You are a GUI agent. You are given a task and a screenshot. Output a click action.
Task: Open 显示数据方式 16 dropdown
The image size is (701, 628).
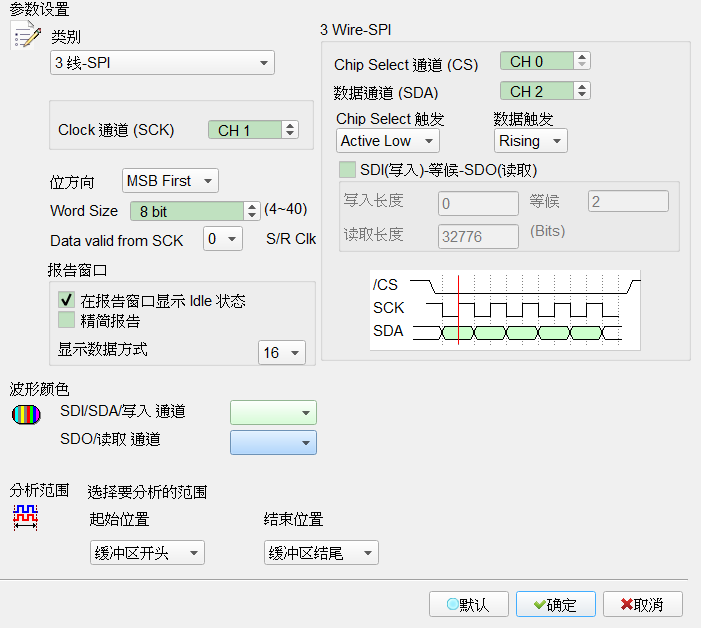click(282, 353)
